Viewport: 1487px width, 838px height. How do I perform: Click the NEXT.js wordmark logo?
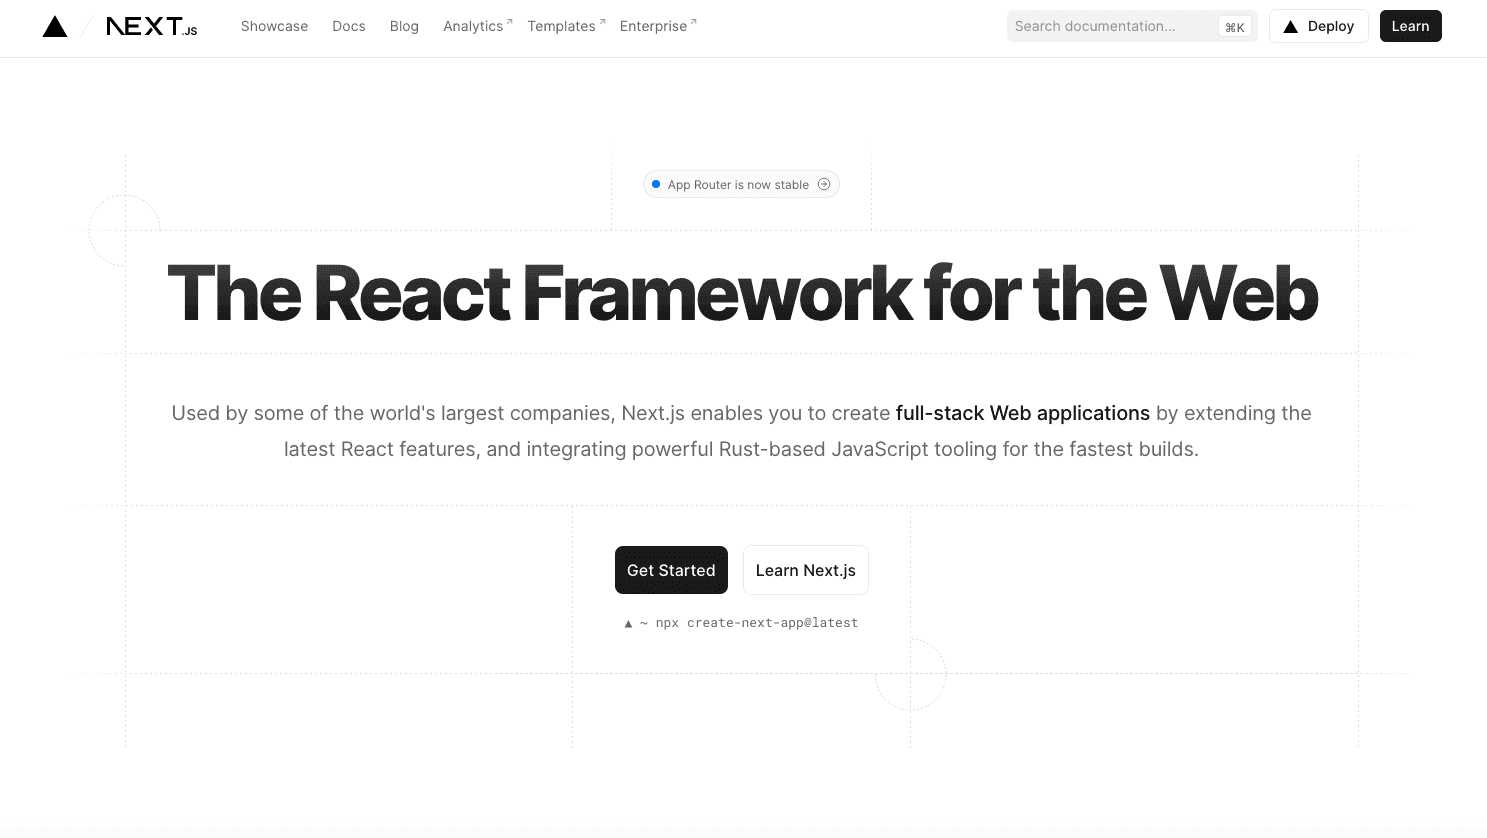click(x=151, y=27)
